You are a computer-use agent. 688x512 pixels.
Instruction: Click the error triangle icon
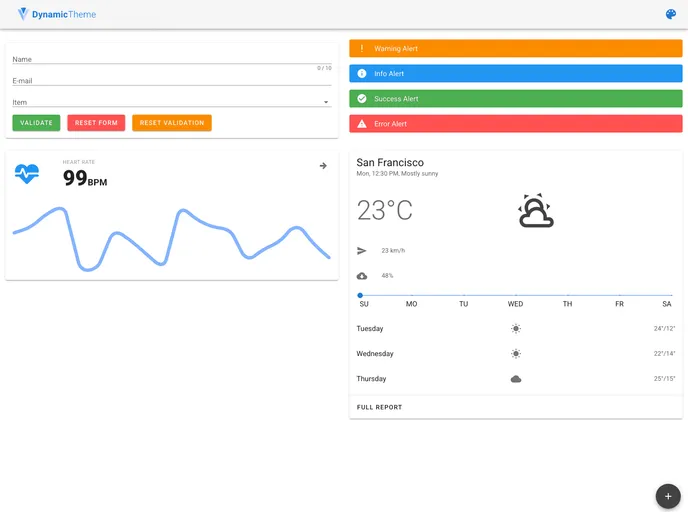tap(362, 124)
